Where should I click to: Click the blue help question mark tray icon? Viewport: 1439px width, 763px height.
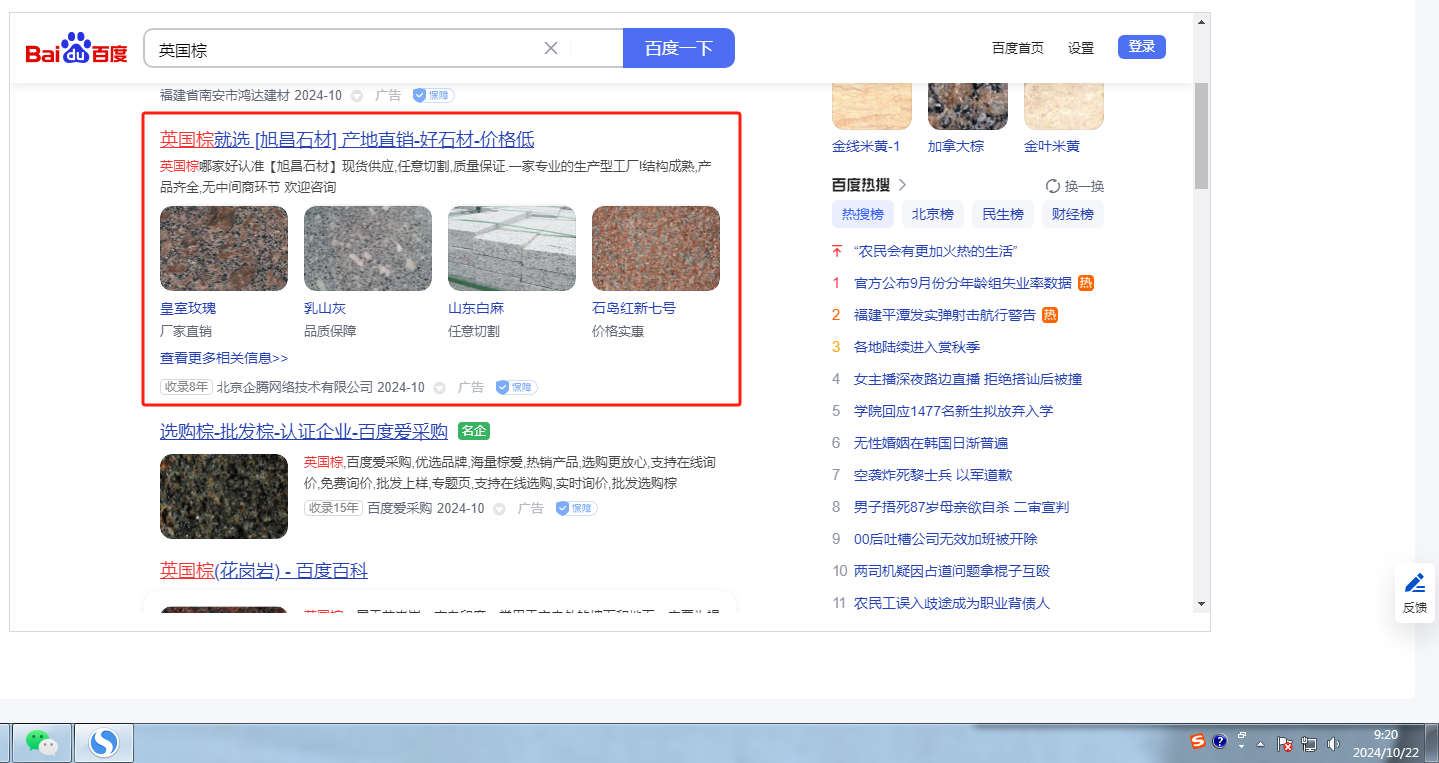pyautogui.click(x=1219, y=741)
